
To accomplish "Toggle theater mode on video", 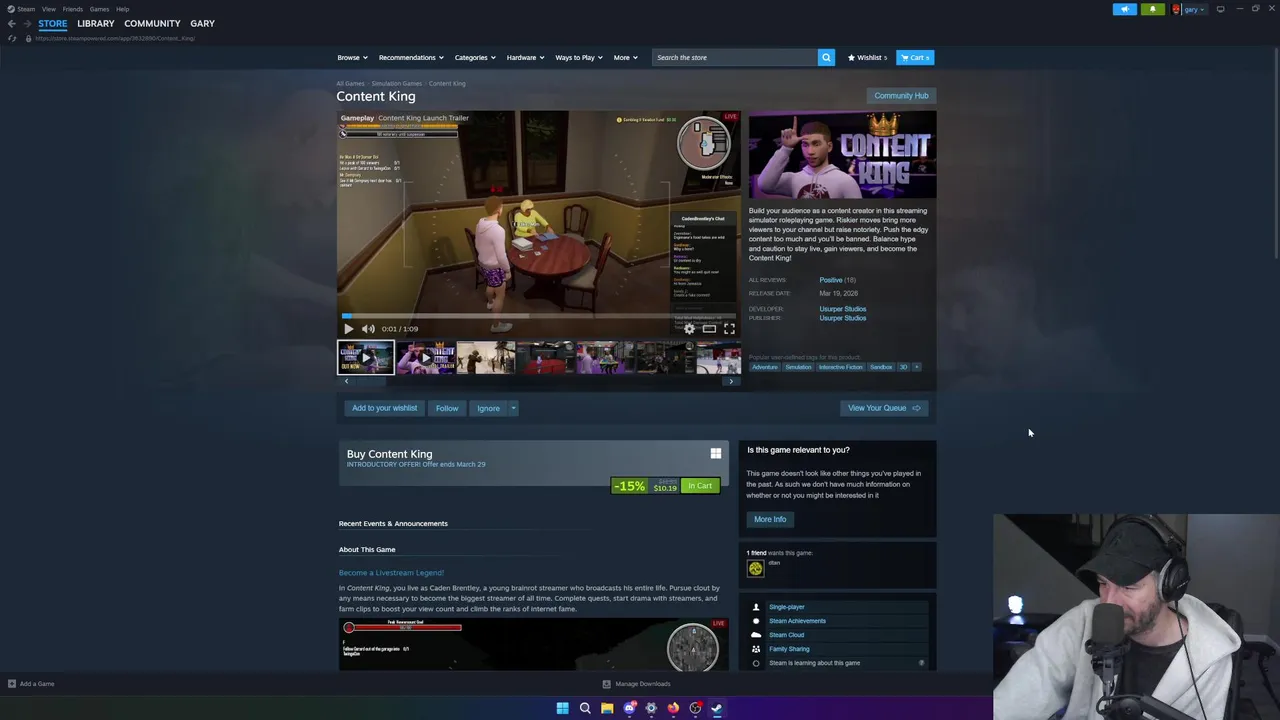I will [709, 328].
